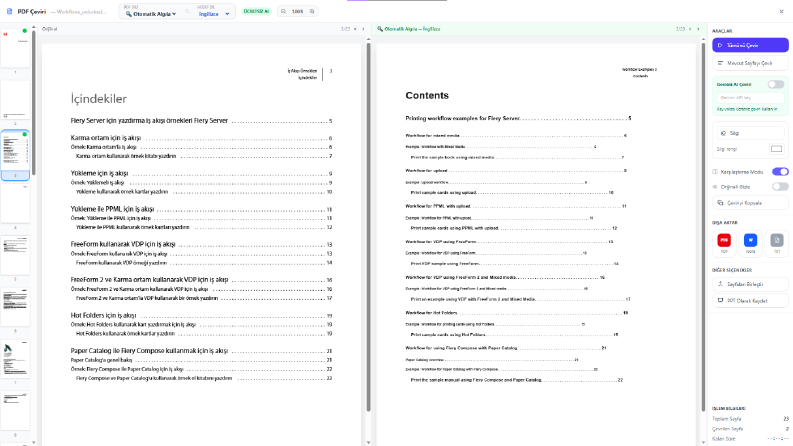The width and height of the screenshot is (793, 446).
Task: Toggle Karşılaştırma Modu switch
Action: pyautogui.click(x=780, y=171)
